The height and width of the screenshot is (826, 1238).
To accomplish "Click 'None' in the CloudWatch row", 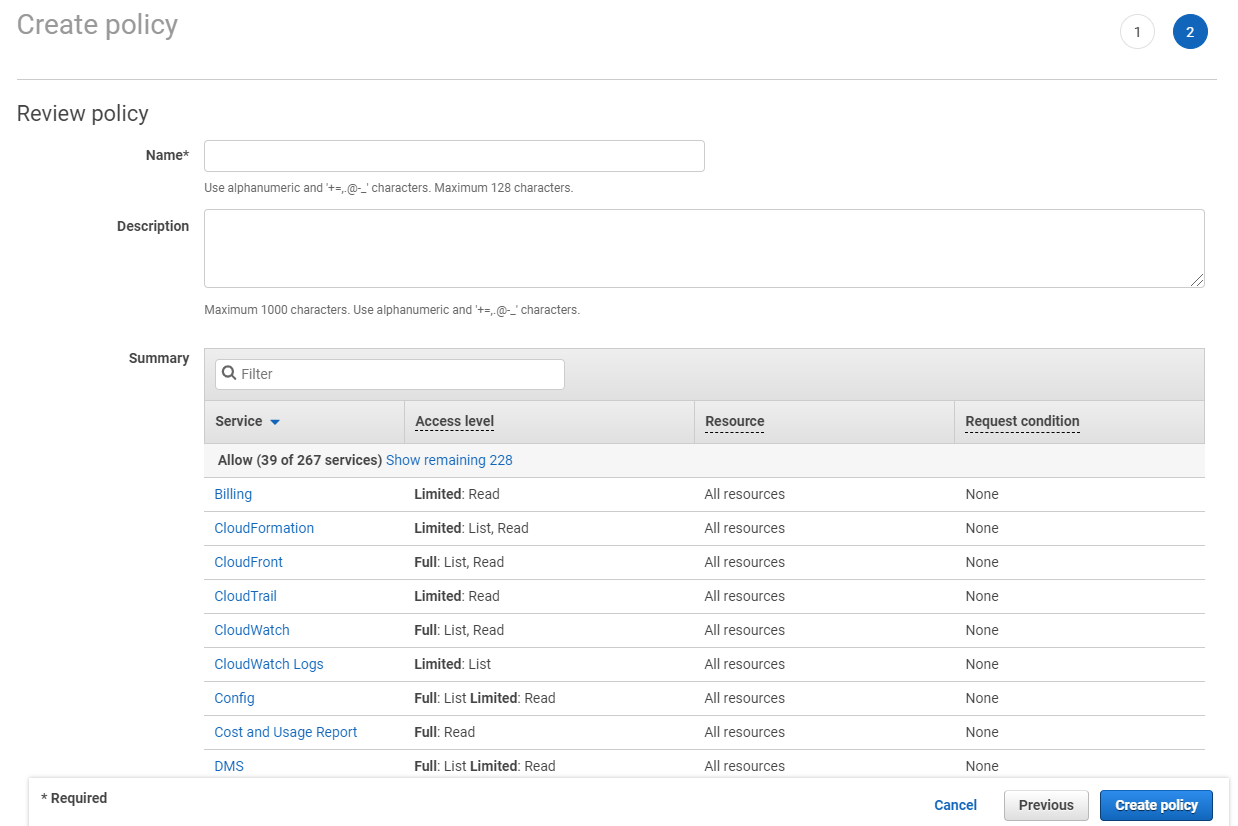I will coord(982,630).
